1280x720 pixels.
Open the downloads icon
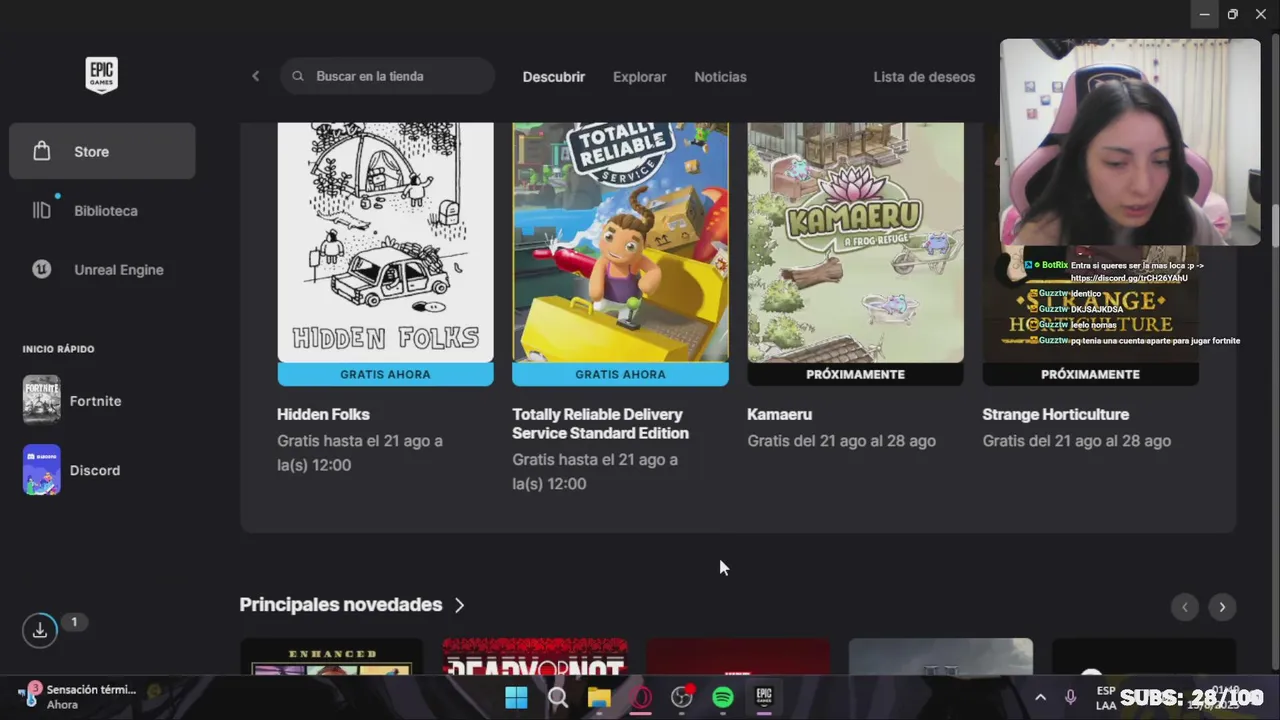point(40,630)
